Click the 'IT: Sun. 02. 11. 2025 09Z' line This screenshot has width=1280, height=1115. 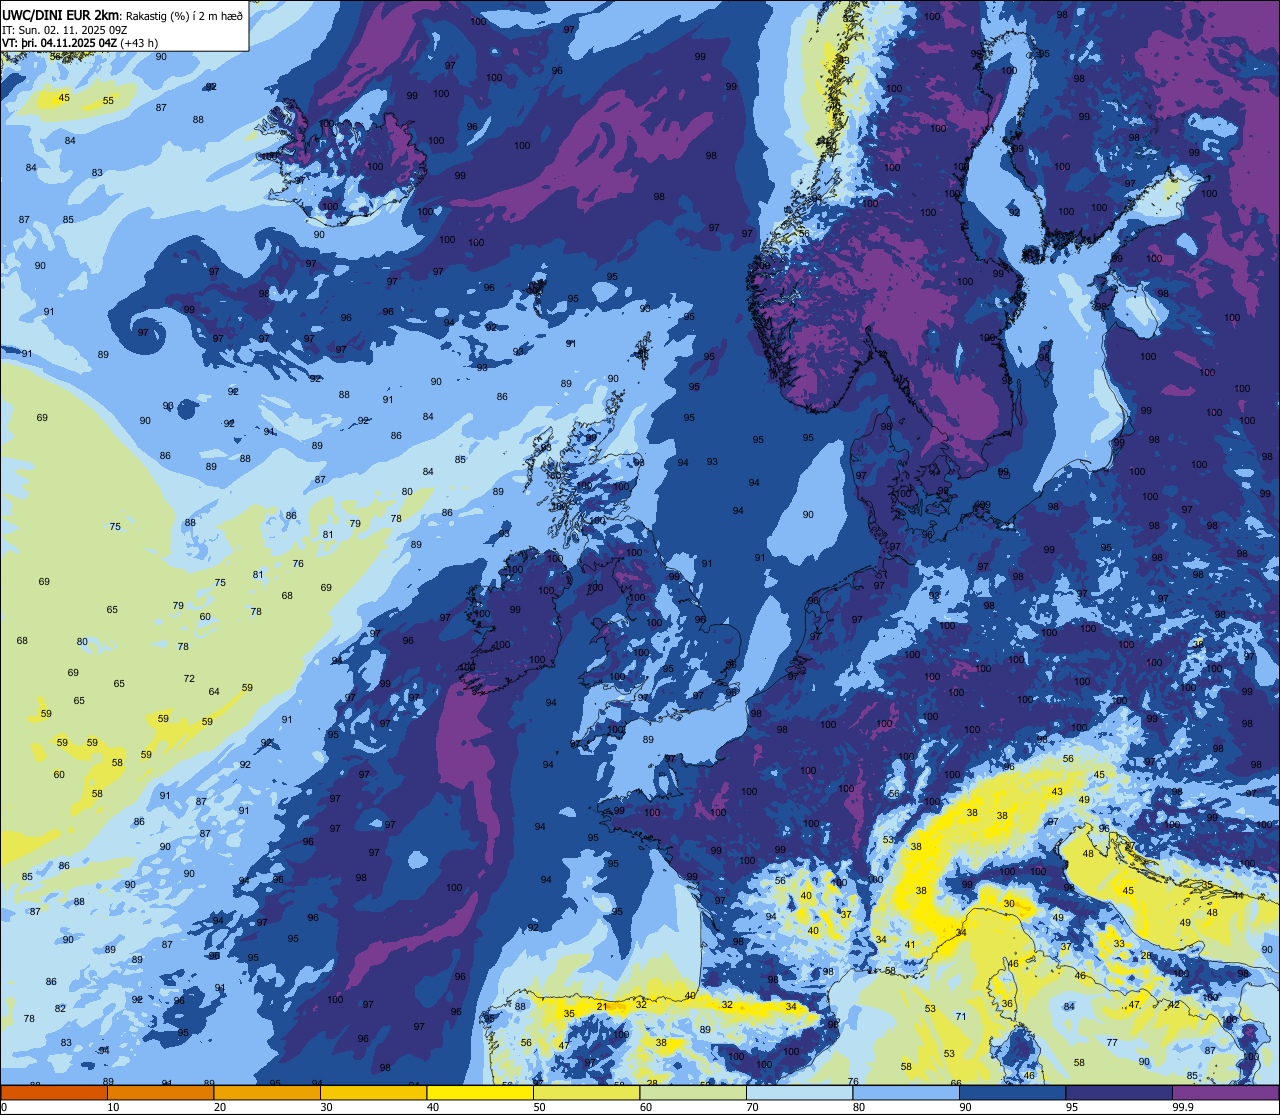point(64,29)
